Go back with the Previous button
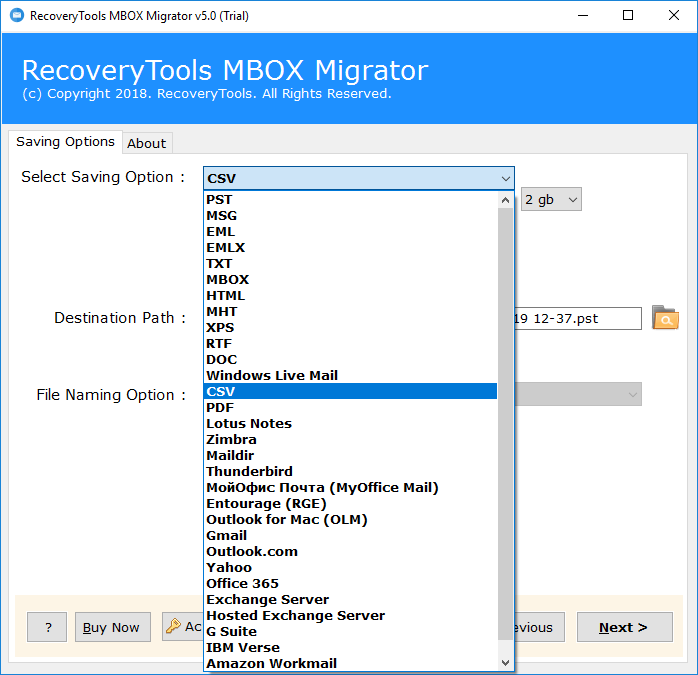 (x=540, y=627)
